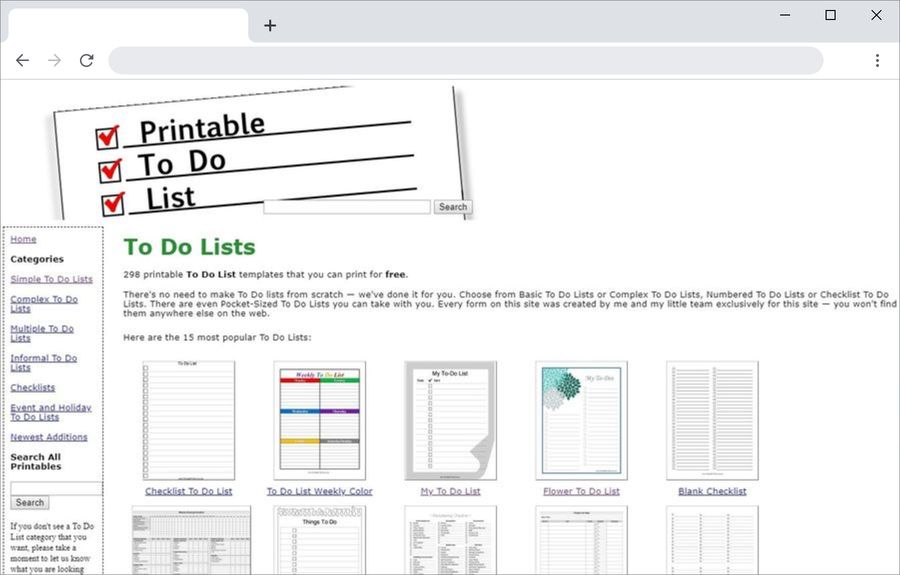This screenshot has height=575, width=900.
Task: Focus the header search text field
Action: click(347, 207)
